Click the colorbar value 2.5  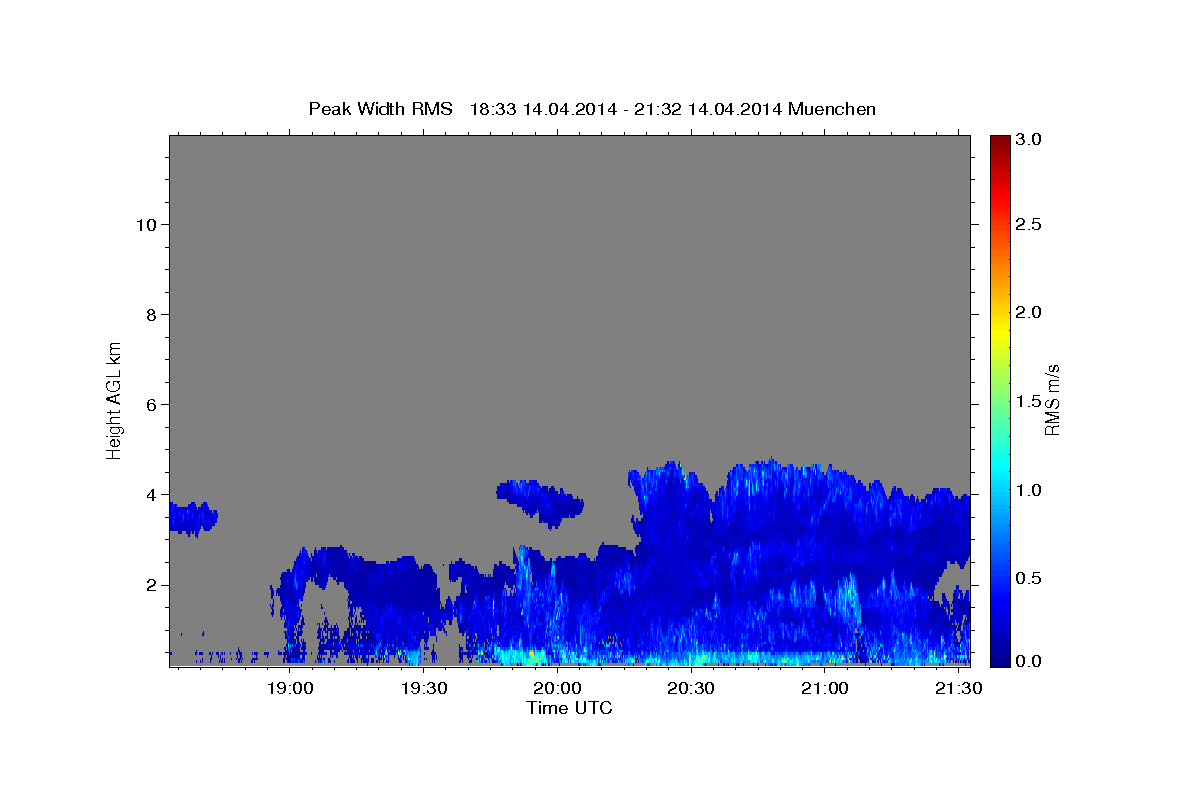coord(1029,224)
